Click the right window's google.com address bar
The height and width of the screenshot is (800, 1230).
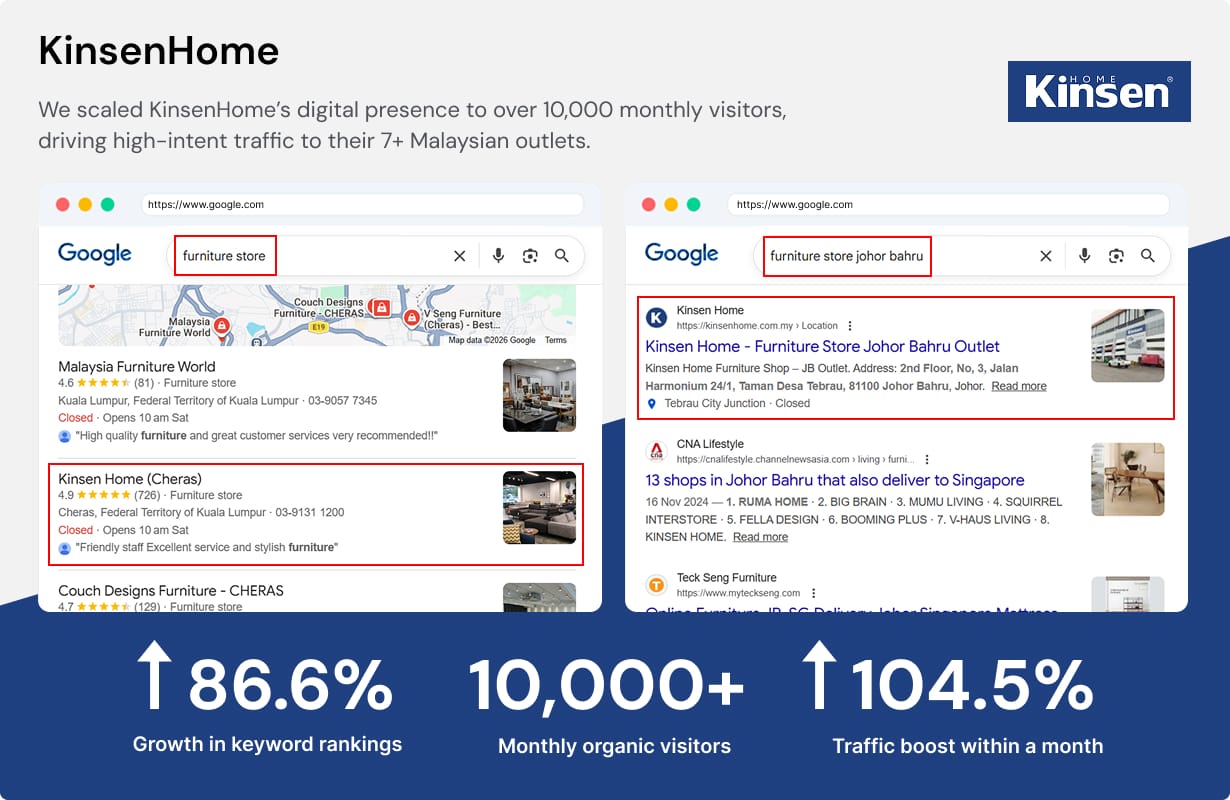[x=949, y=204]
